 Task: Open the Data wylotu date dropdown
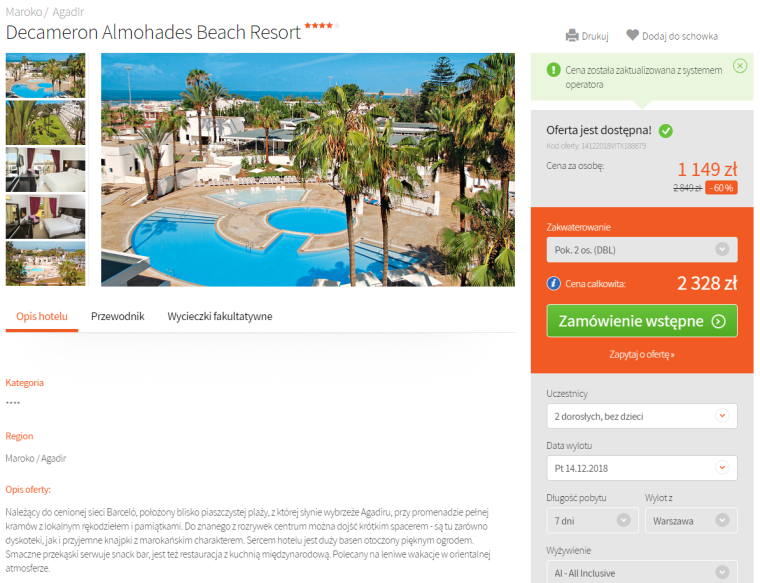[x=642, y=468]
